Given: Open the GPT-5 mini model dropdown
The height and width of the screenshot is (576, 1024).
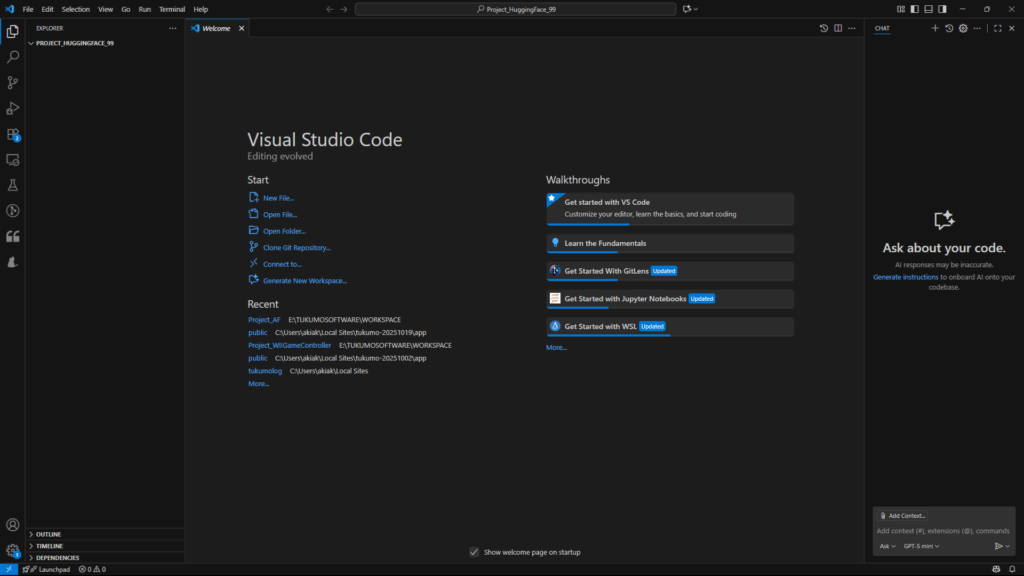Looking at the screenshot, I should click(920, 546).
